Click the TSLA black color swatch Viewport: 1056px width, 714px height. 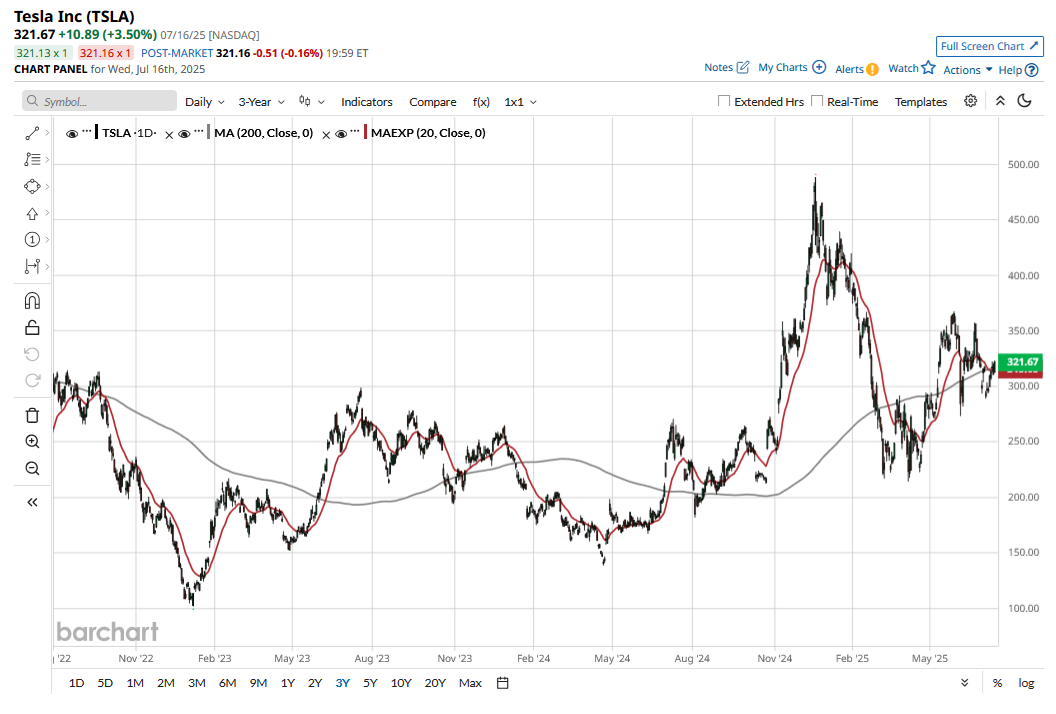point(97,132)
